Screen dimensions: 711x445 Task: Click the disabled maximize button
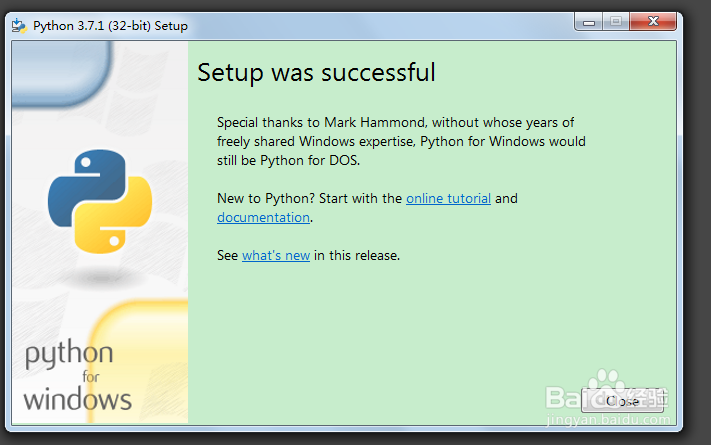coord(616,21)
